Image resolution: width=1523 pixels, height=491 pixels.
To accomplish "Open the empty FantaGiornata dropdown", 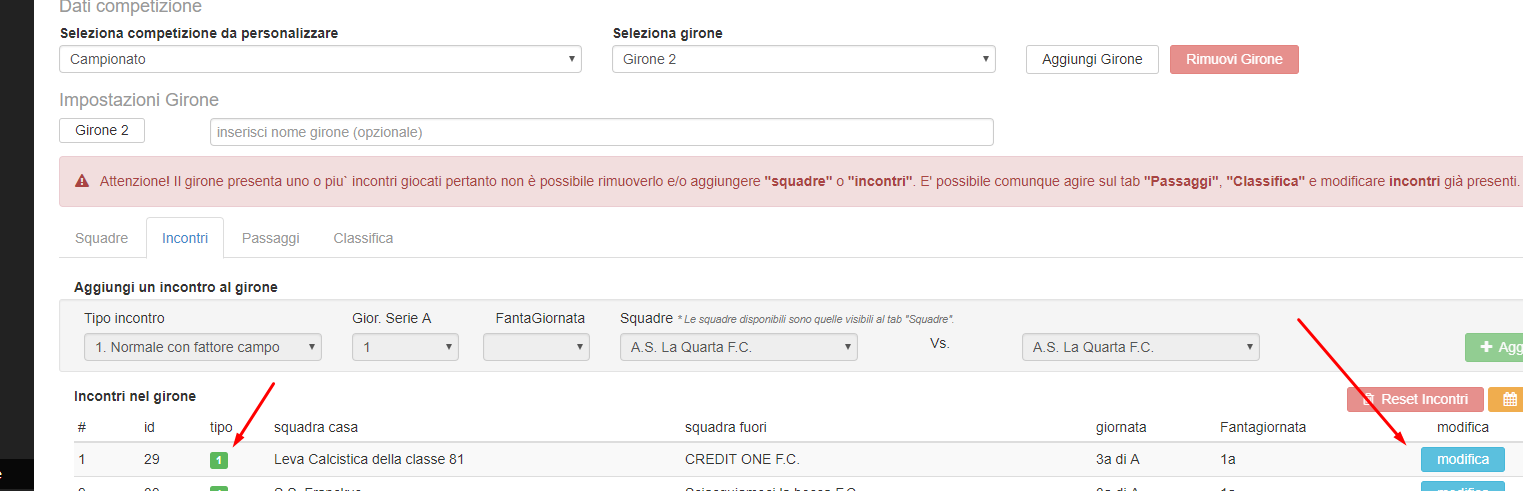I will (x=536, y=347).
